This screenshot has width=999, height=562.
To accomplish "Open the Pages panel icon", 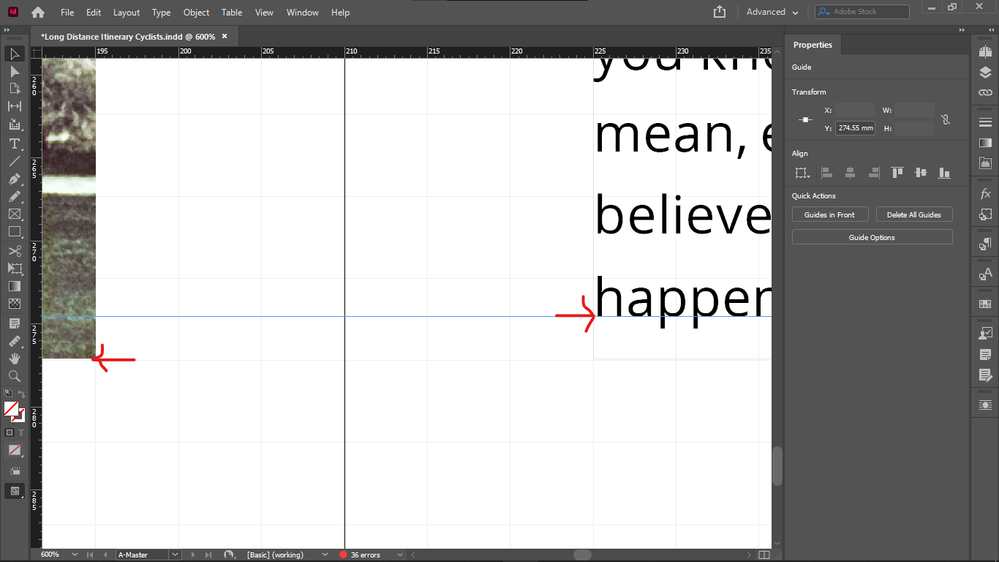I will click(985, 52).
